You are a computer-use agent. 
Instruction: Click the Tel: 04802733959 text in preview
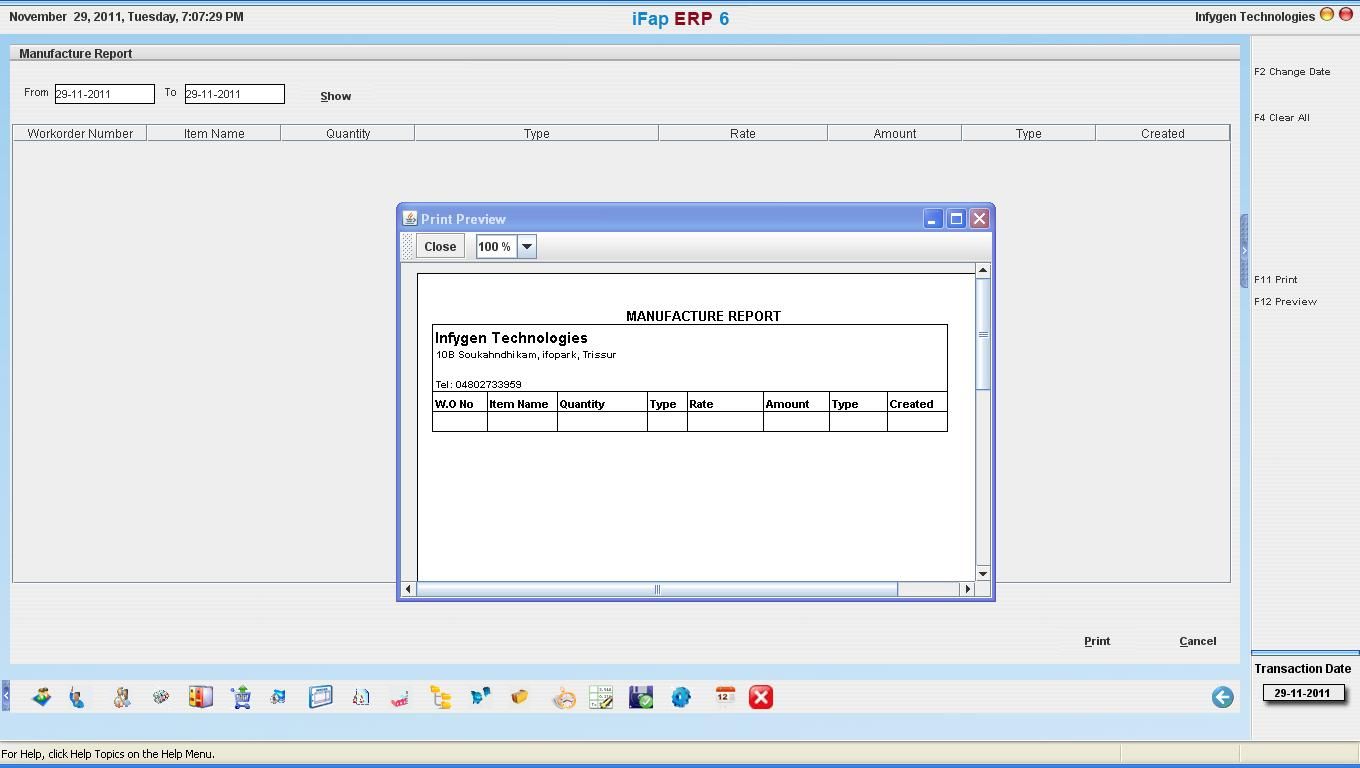478,384
